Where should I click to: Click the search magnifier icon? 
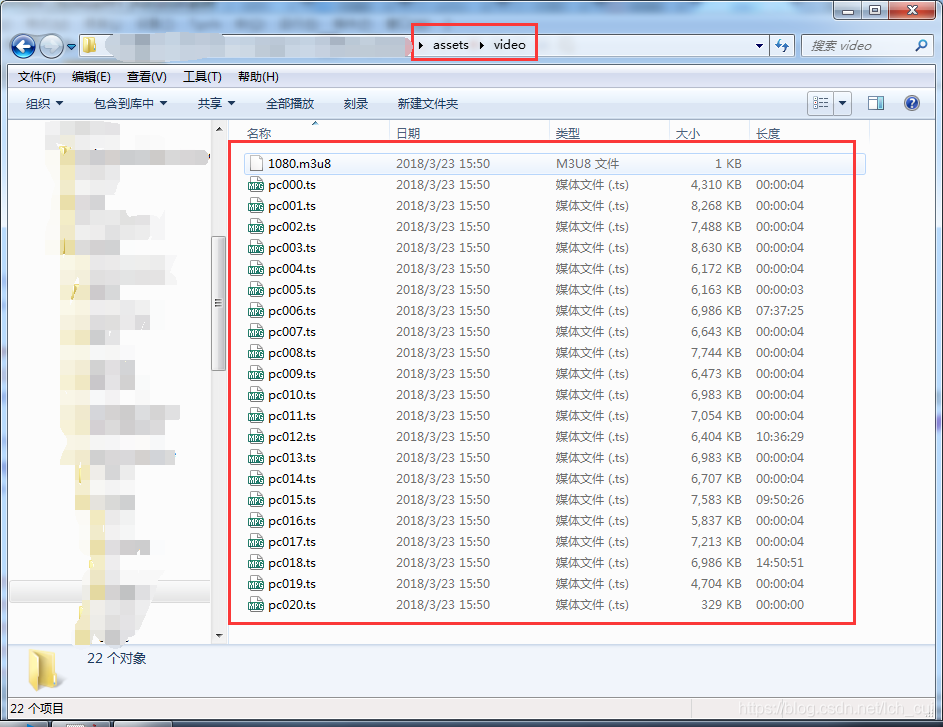(x=921, y=45)
